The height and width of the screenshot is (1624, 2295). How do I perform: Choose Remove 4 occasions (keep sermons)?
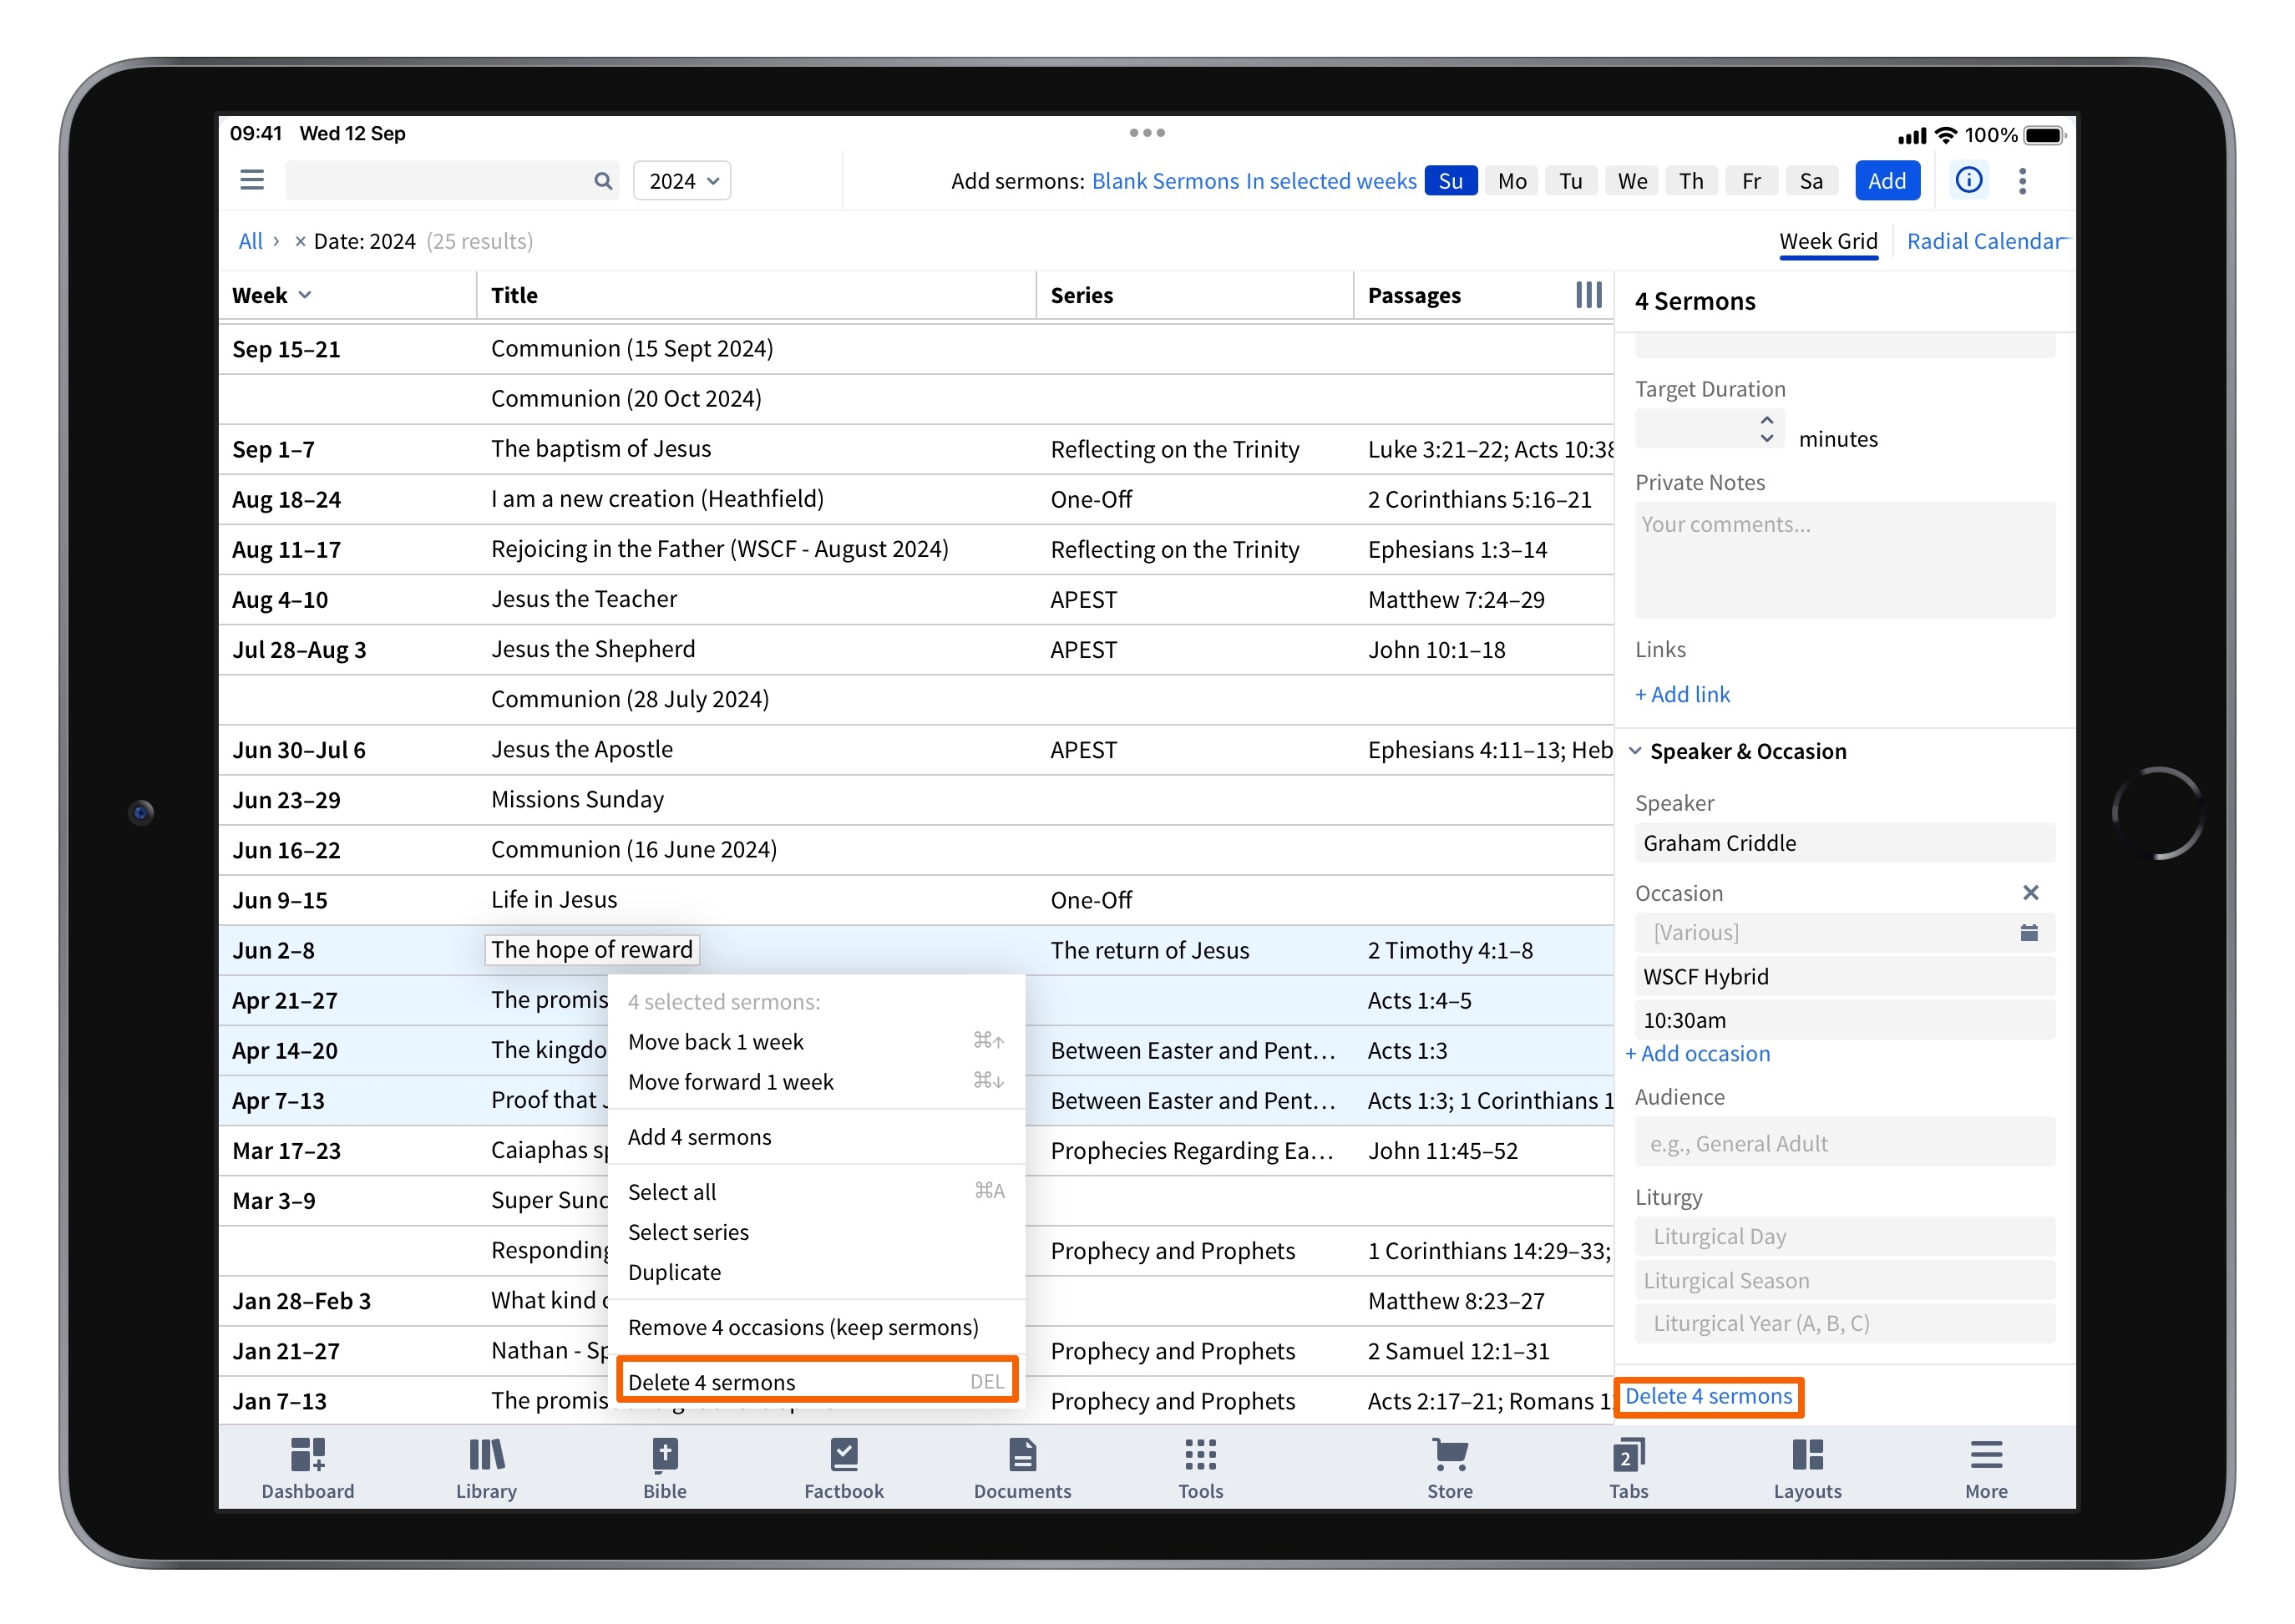click(816, 1327)
